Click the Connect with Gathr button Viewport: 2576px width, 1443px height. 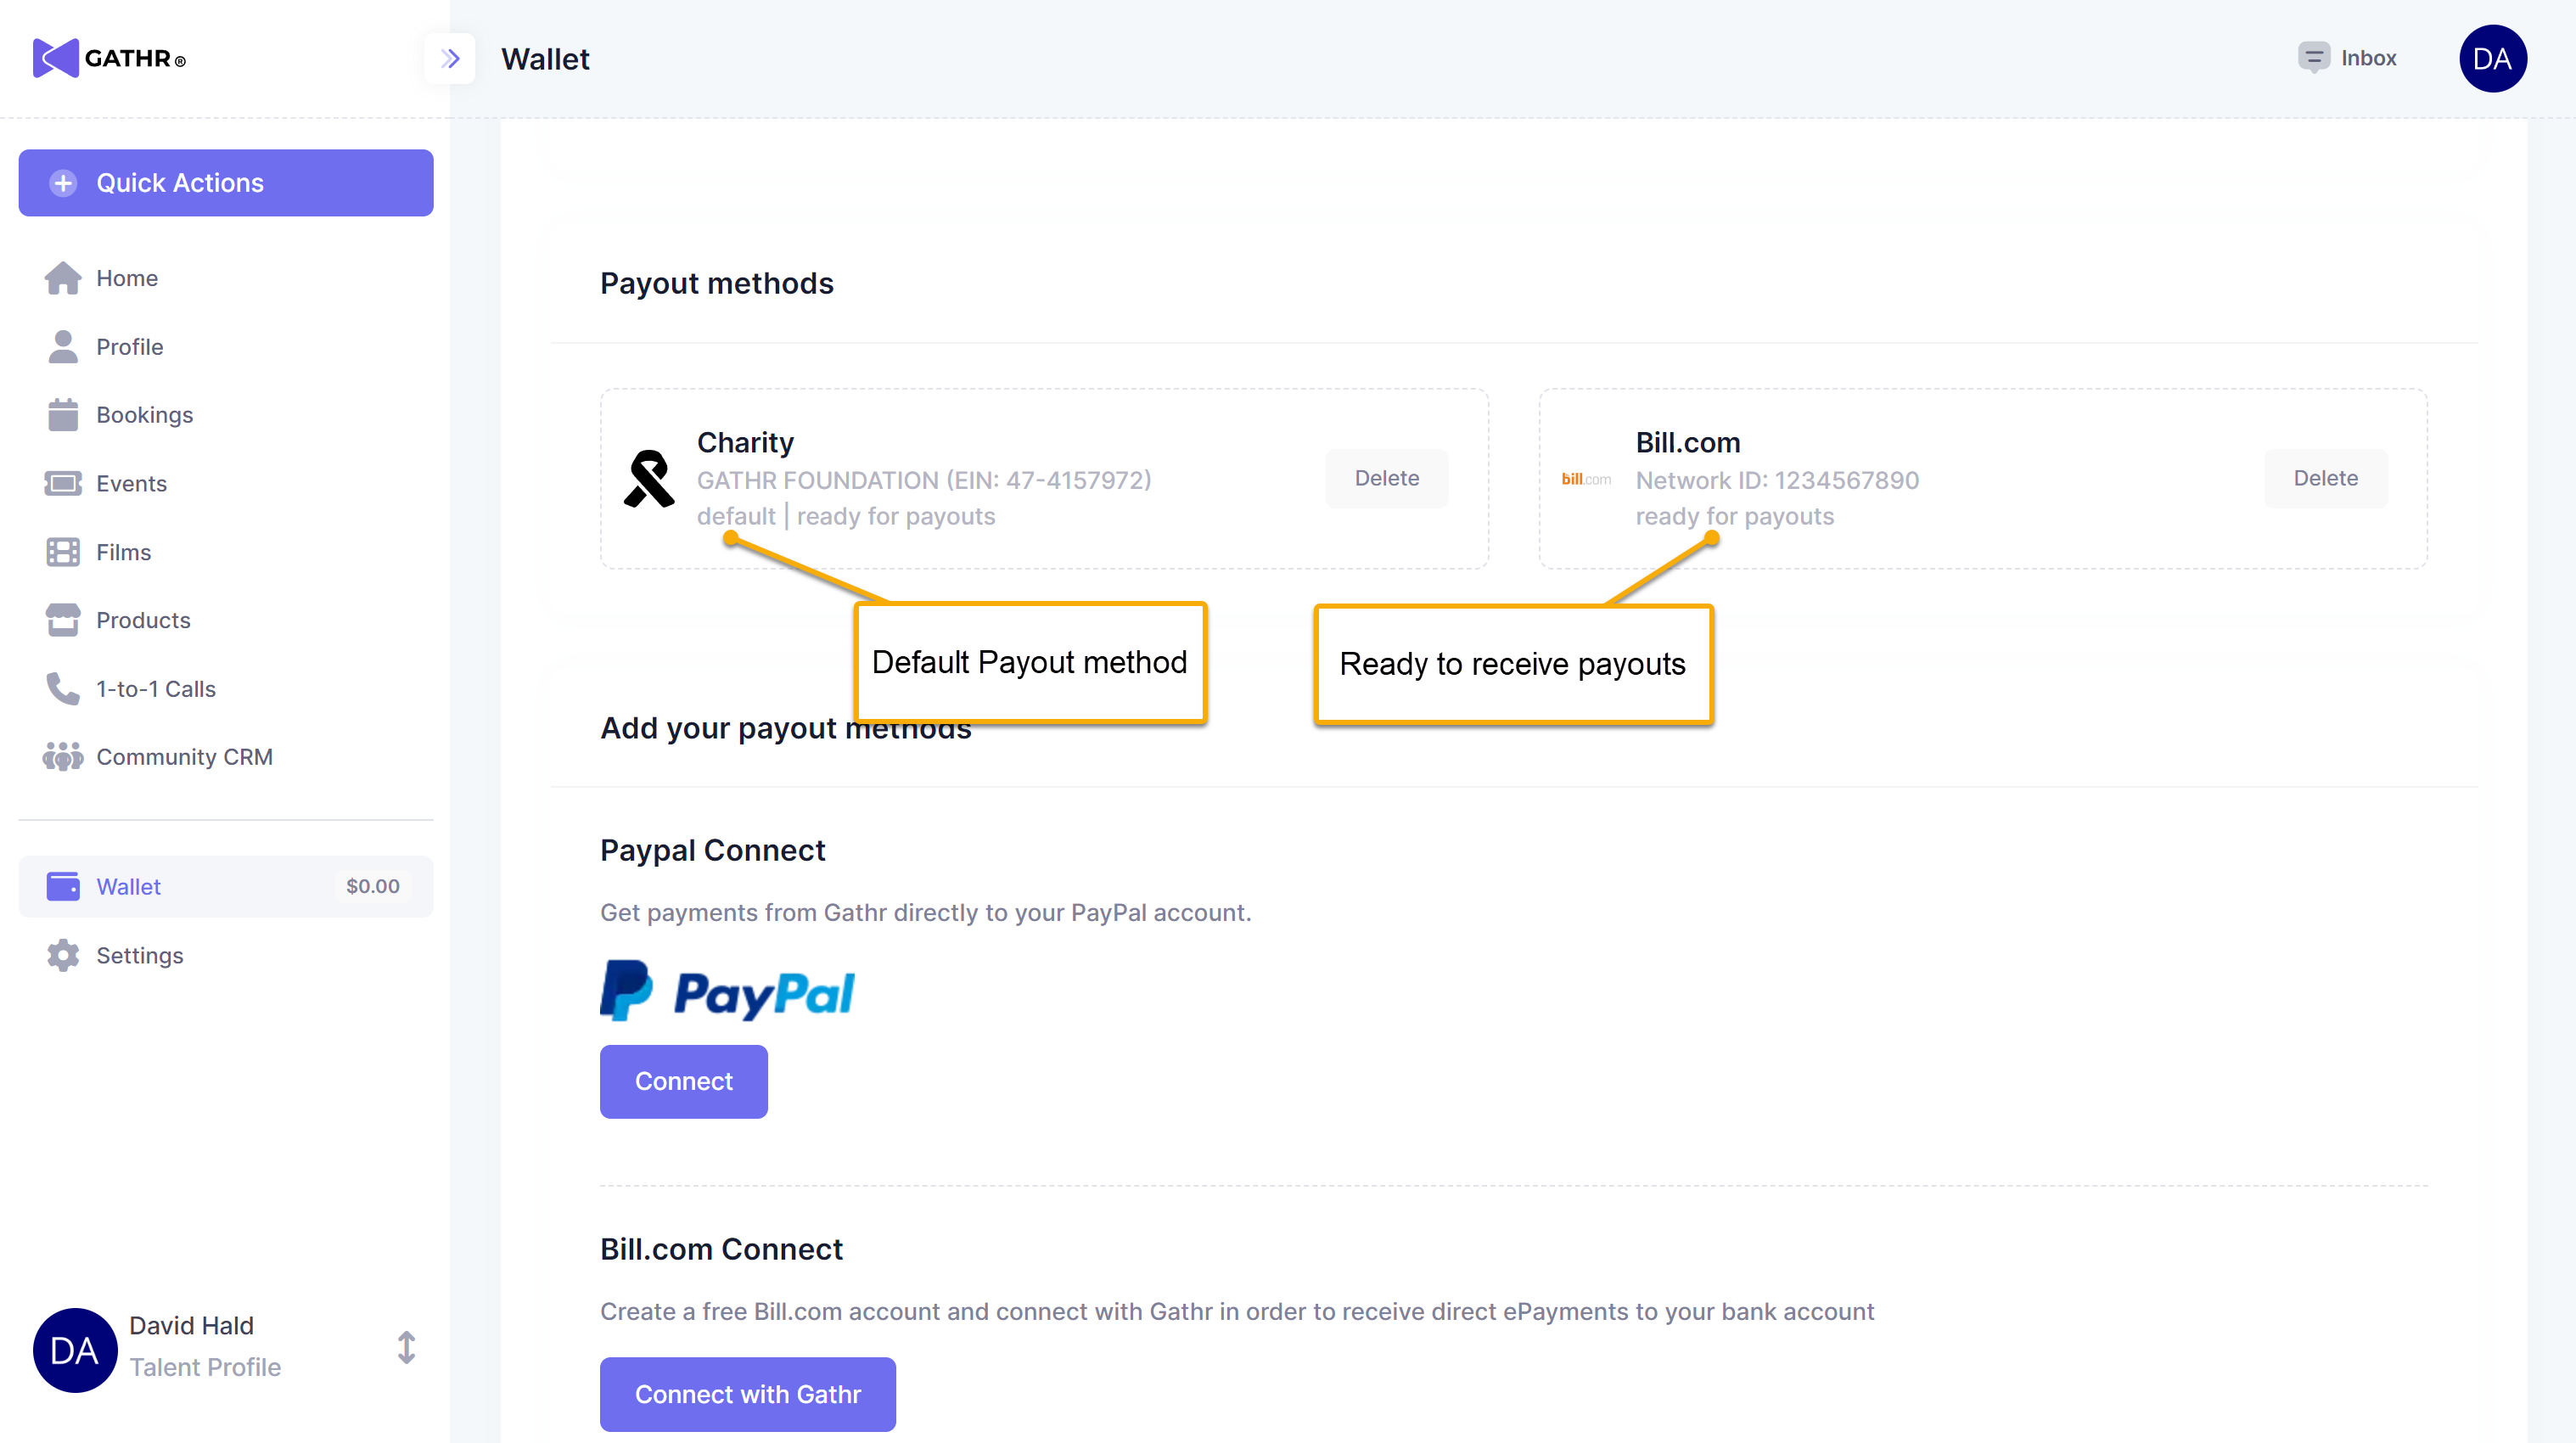click(x=747, y=1393)
